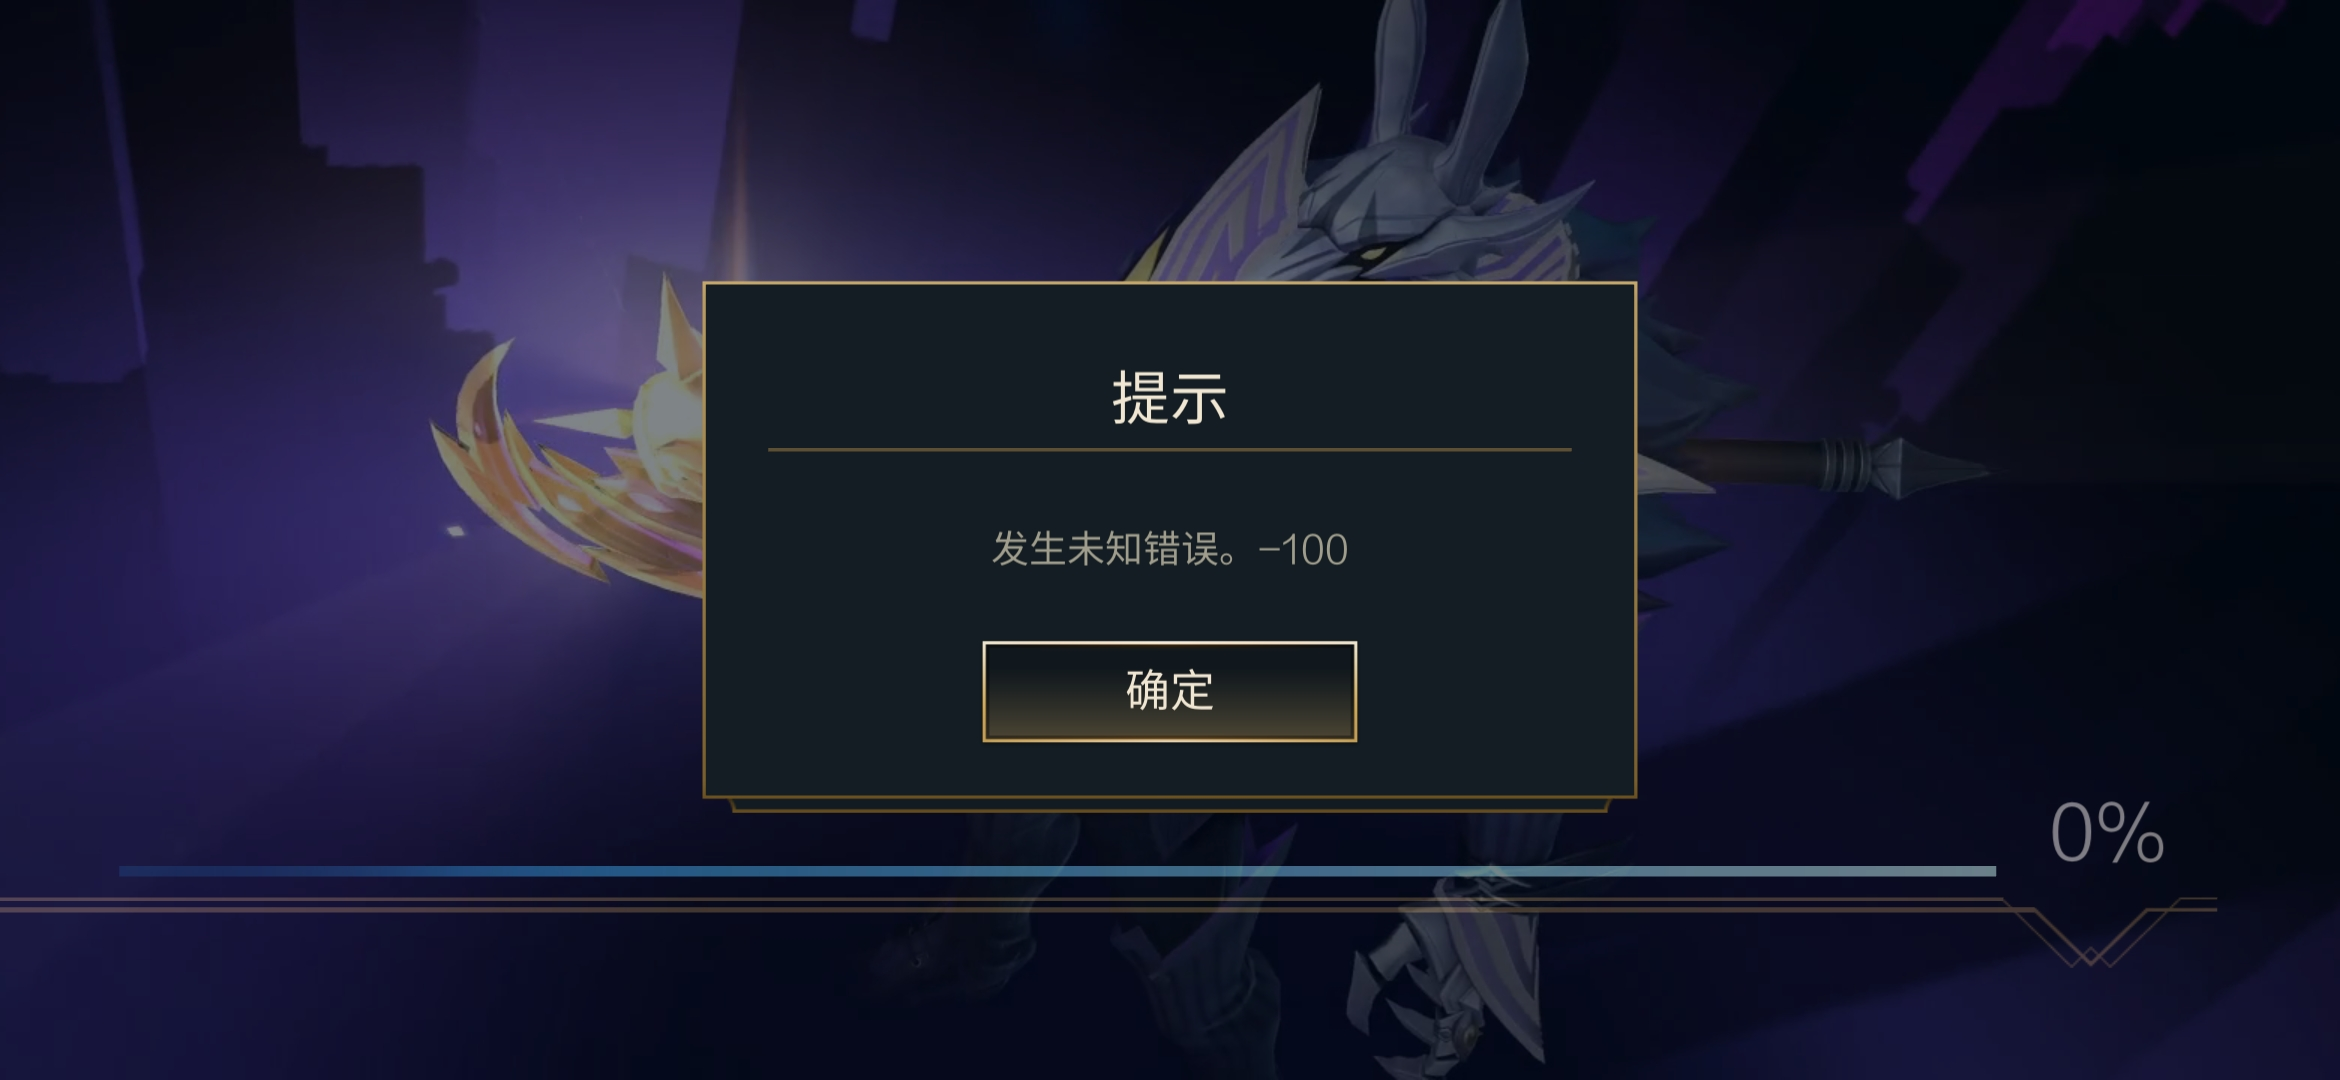Click the 0% loading percentage label
Image resolution: width=2340 pixels, height=1080 pixels.
(x=2107, y=833)
